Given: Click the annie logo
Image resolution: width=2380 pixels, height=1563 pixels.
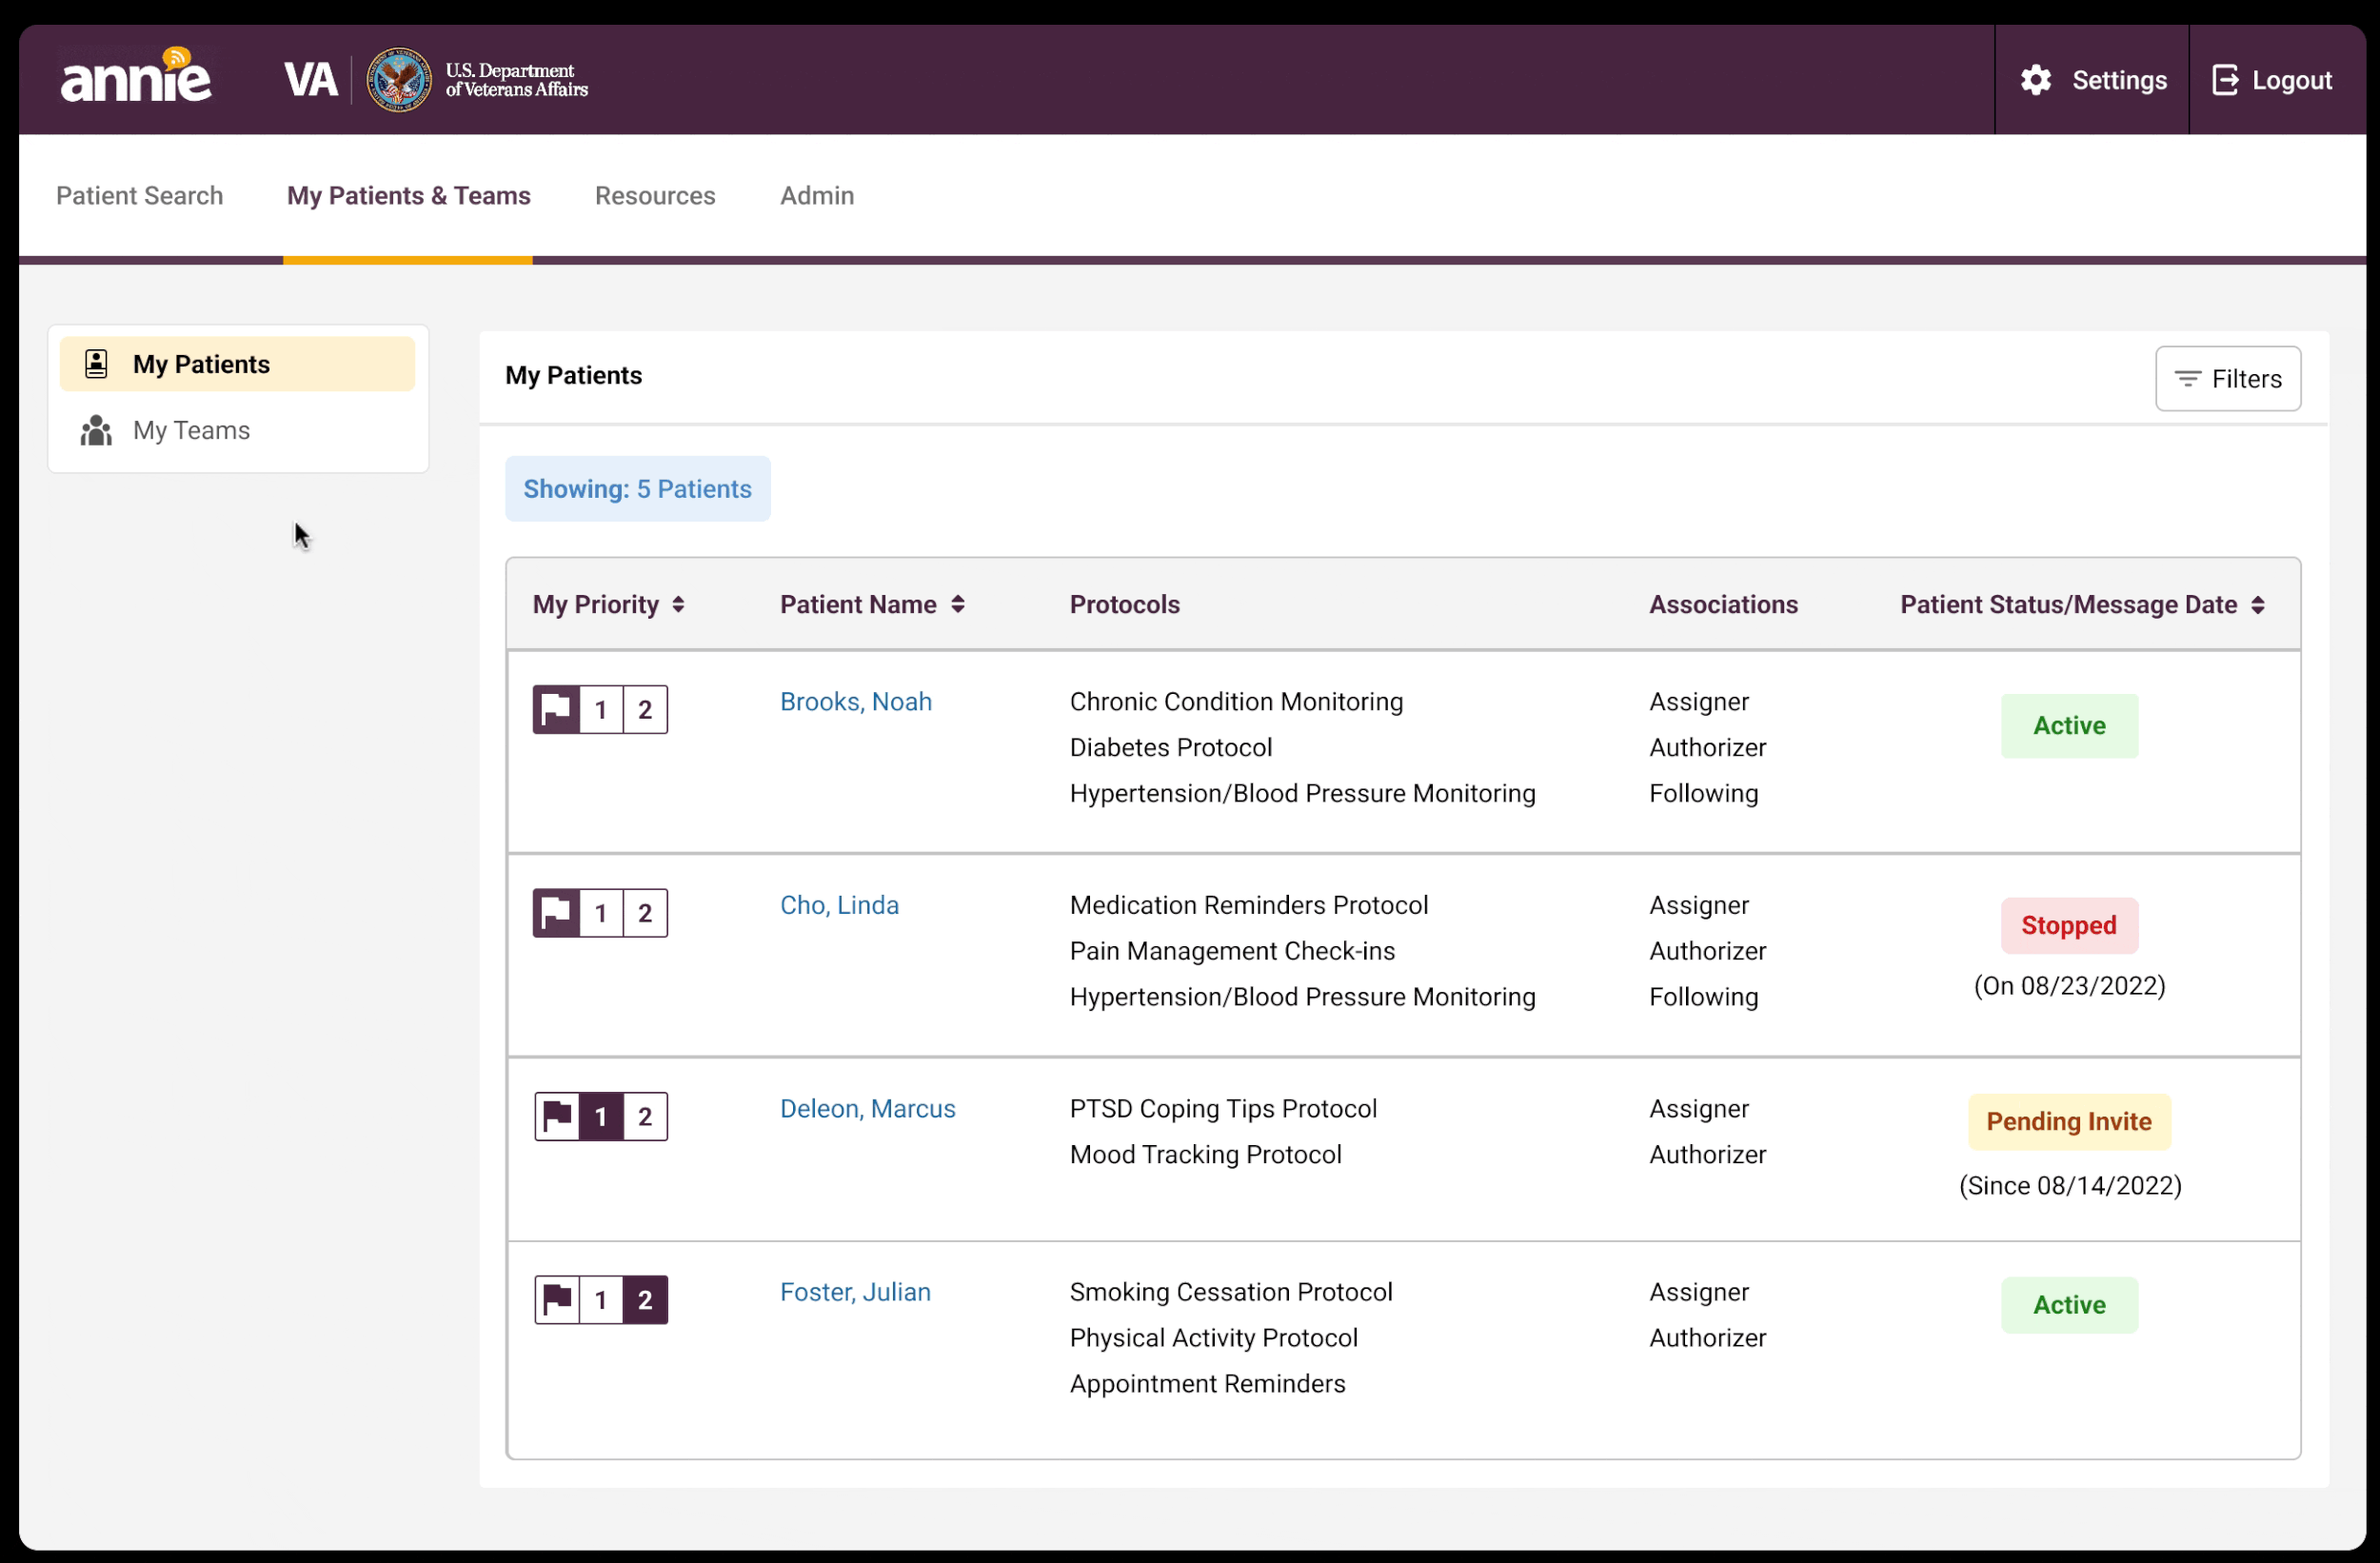Looking at the screenshot, I should point(136,76).
